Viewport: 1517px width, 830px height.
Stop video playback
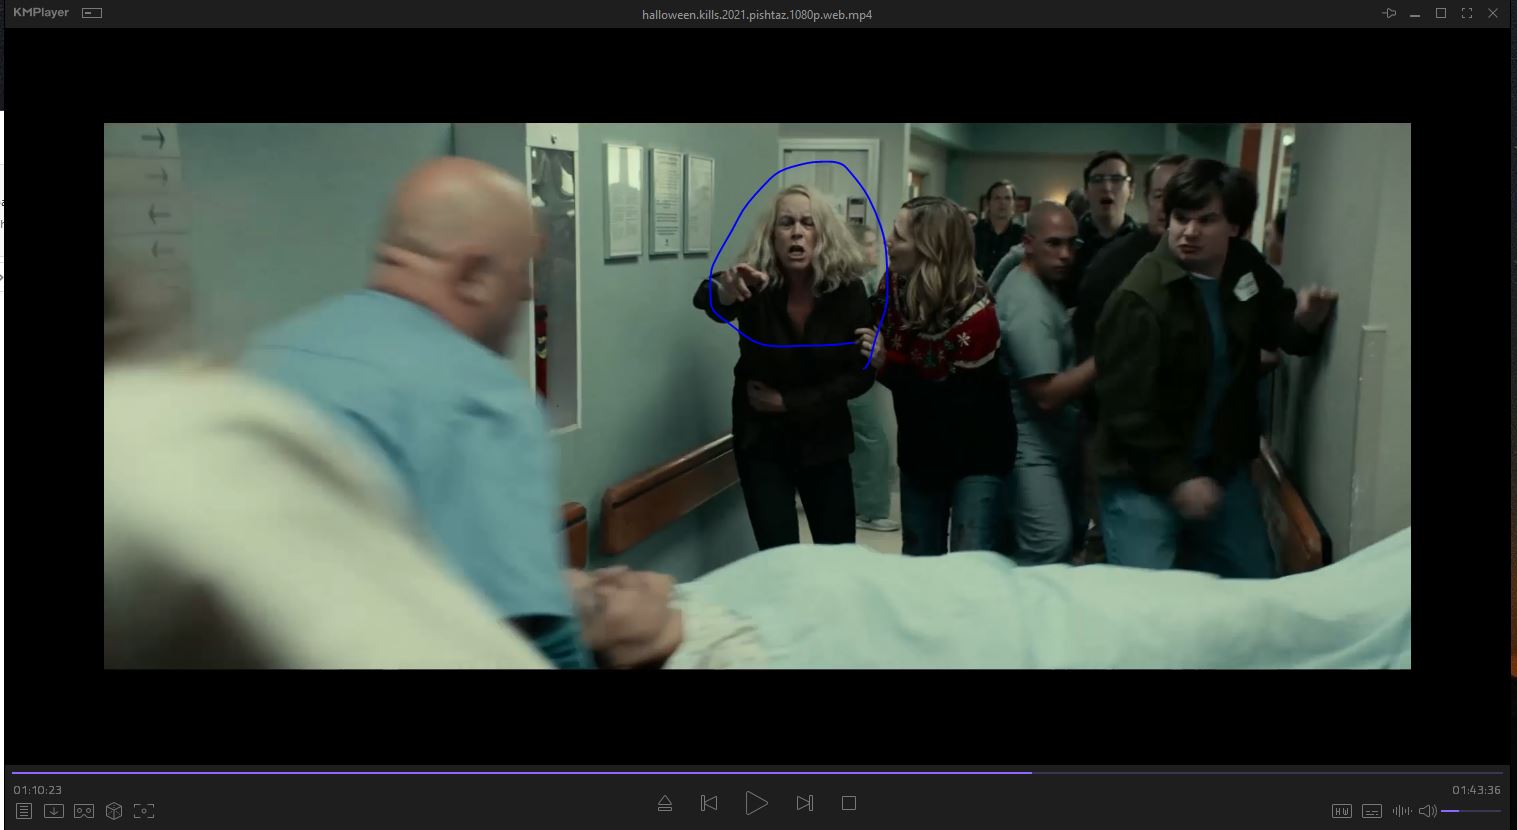point(849,803)
